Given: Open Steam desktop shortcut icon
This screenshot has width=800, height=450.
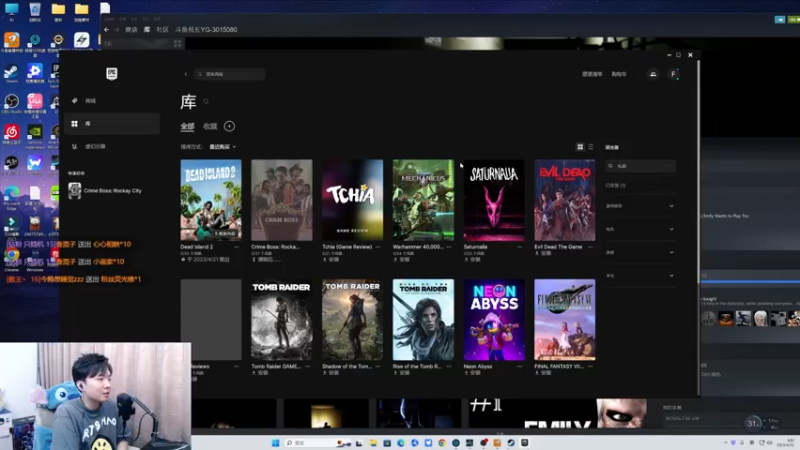Looking at the screenshot, I should click(x=11, y=73).
